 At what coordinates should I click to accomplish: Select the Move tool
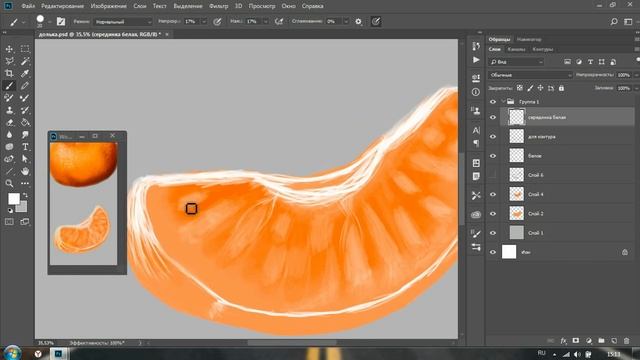[9, 49]
